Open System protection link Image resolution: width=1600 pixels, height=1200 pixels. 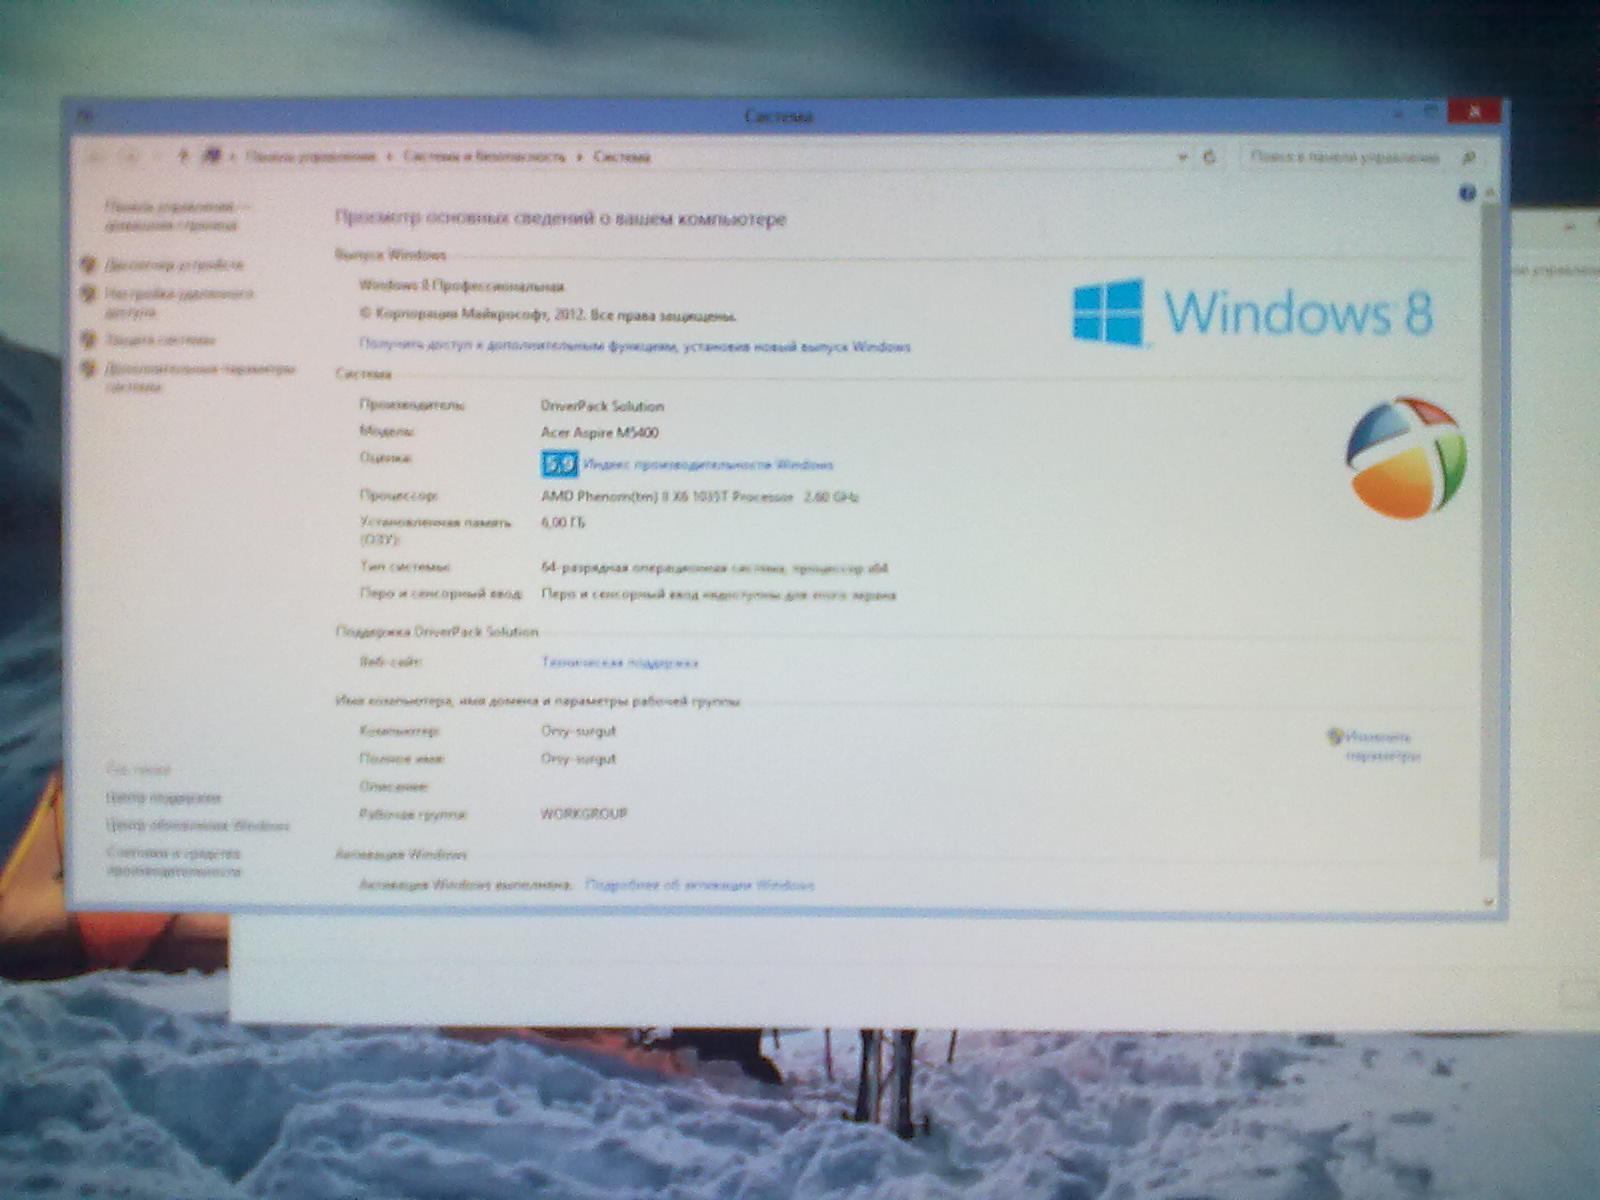click(x=160, y=340)
